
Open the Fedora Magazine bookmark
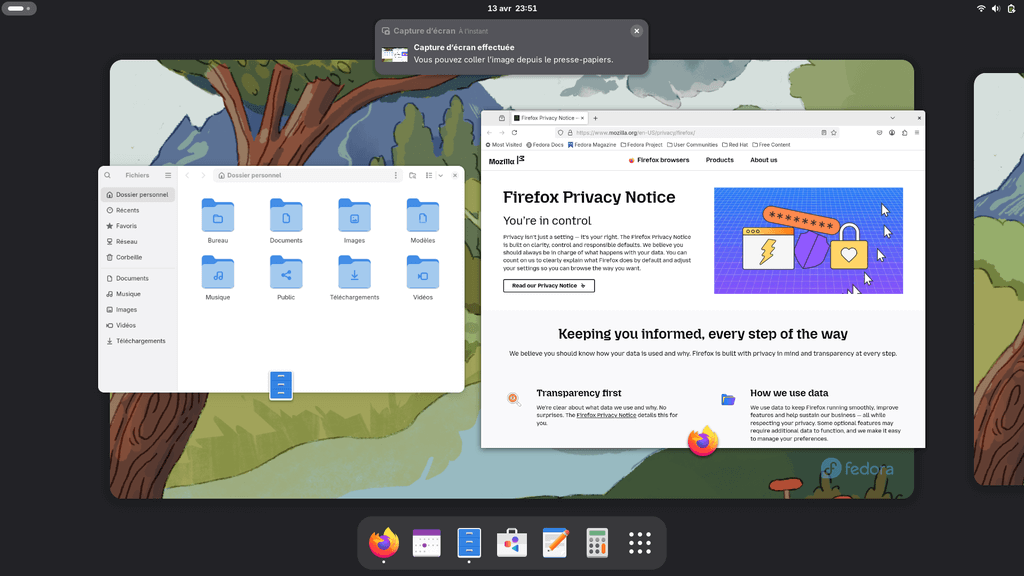pyautogui.click(x=592, y=145)
